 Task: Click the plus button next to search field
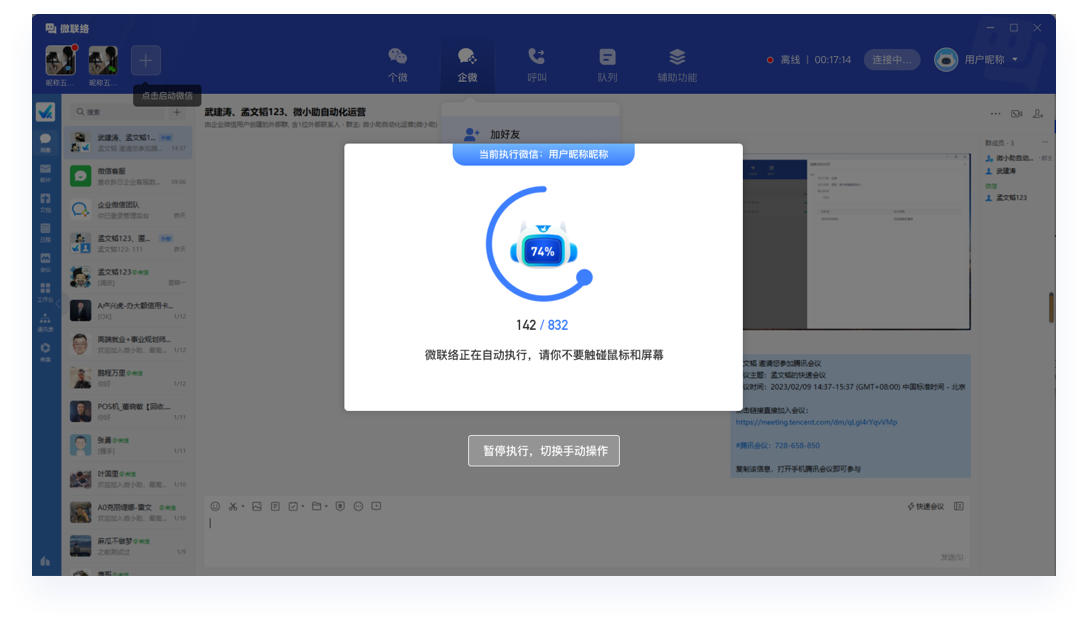point(177,112)
